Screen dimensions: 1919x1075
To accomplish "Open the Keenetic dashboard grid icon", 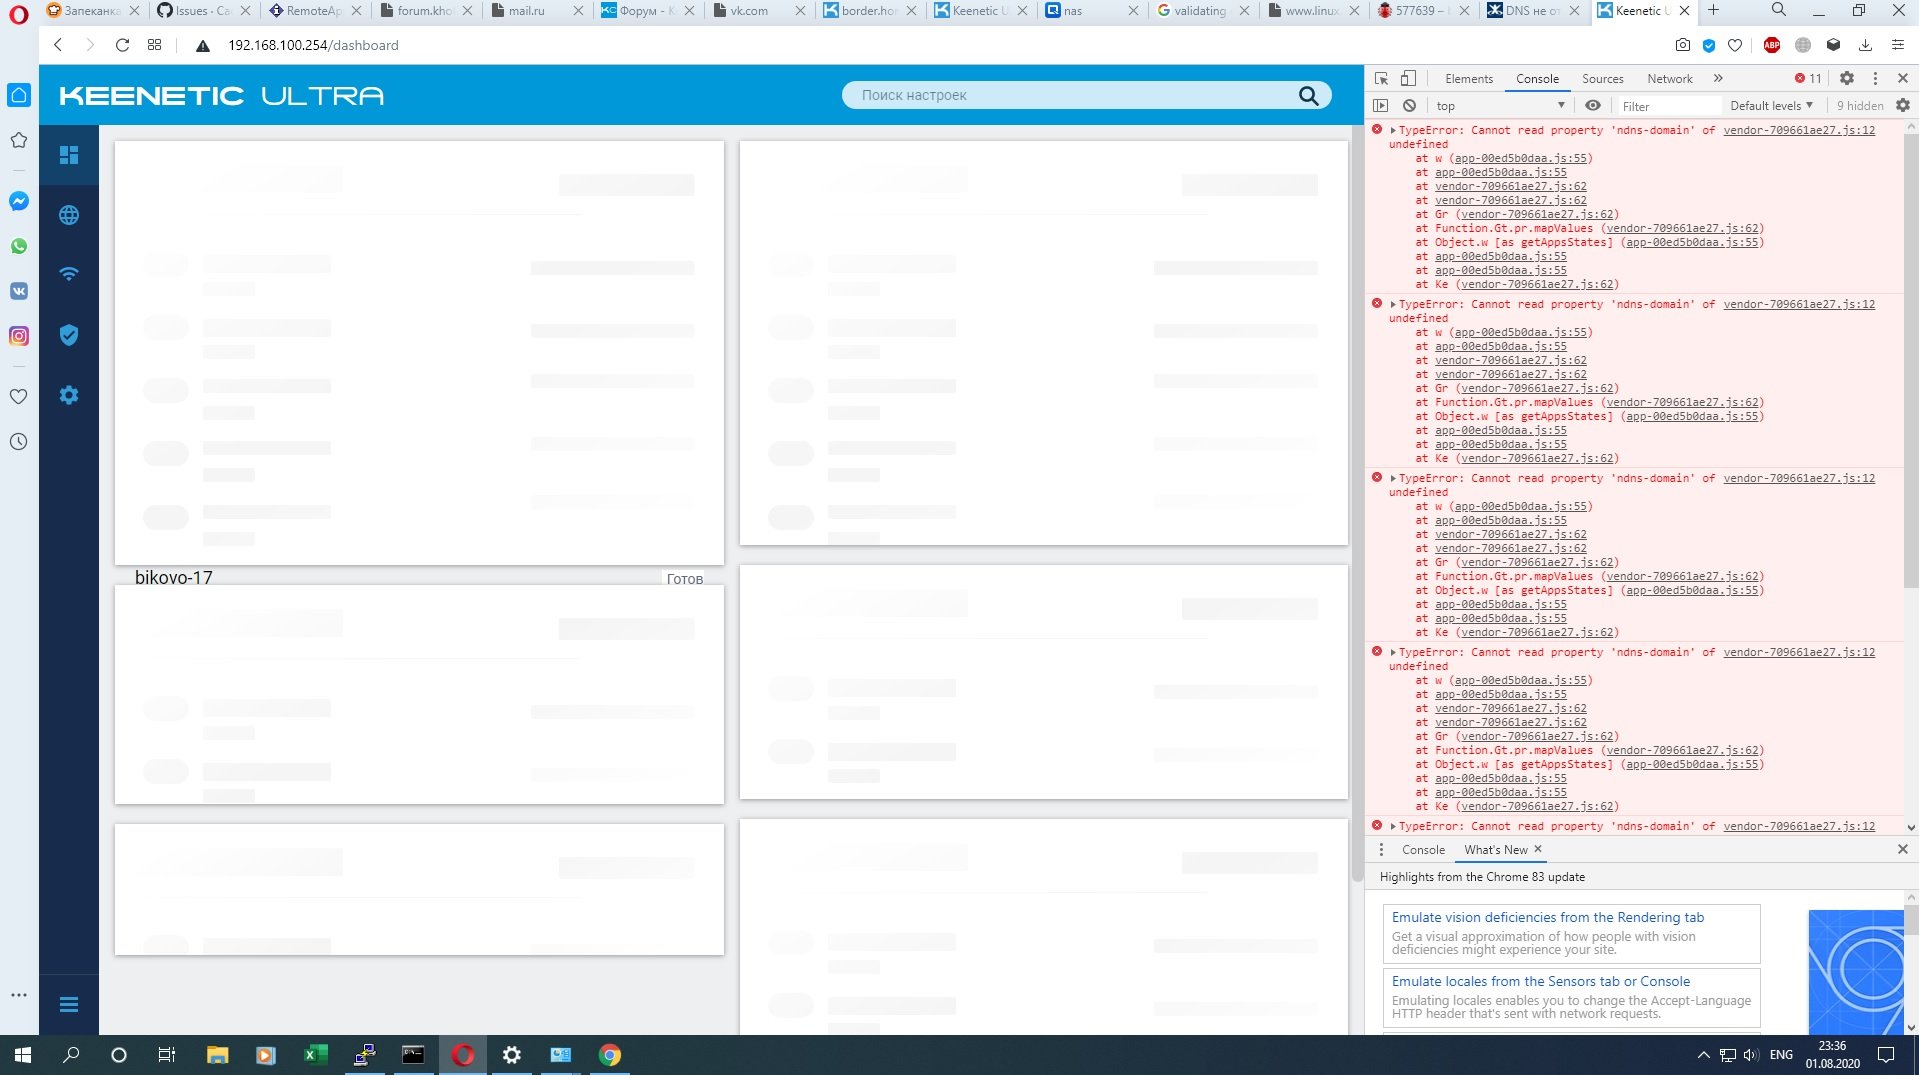I will coord(69,155).
